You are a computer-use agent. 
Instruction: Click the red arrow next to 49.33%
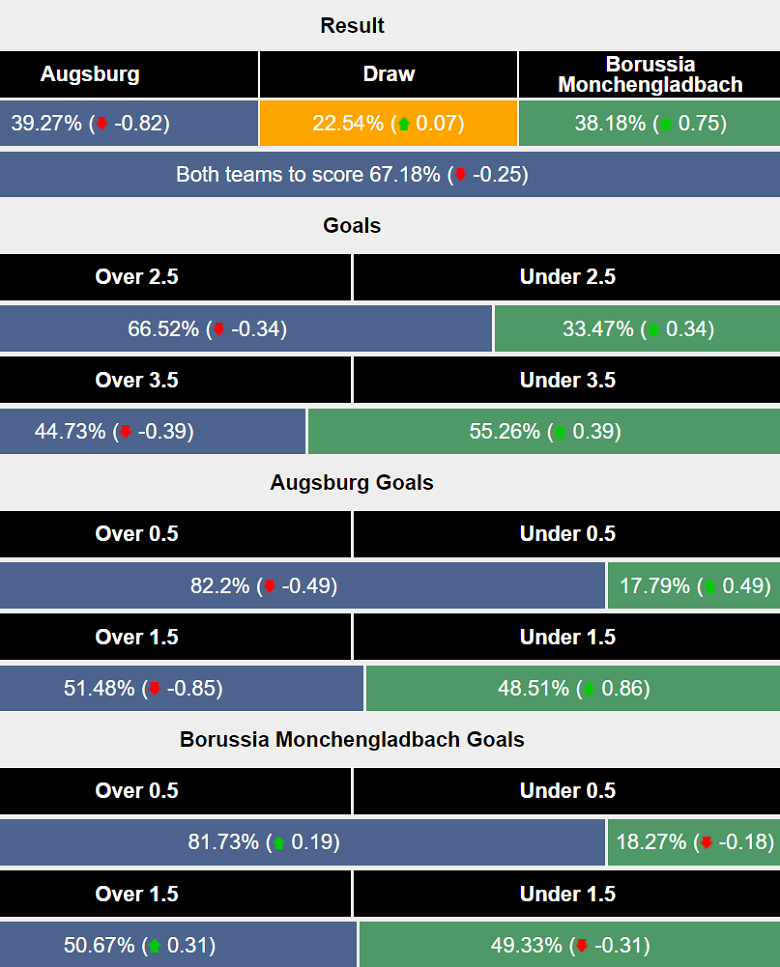(582, 946)
